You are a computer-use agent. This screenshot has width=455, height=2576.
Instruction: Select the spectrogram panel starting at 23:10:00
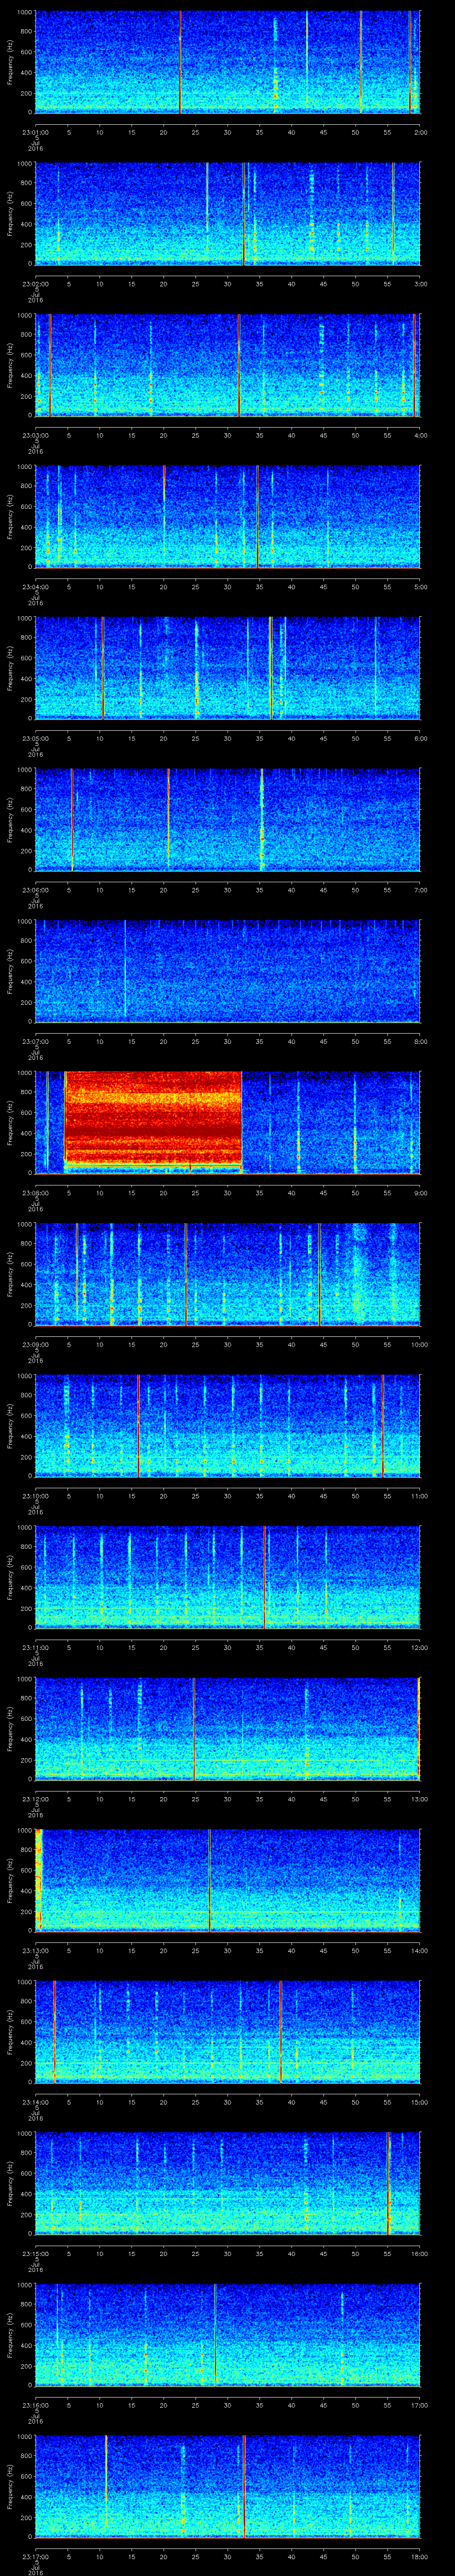coord(227,1425)
